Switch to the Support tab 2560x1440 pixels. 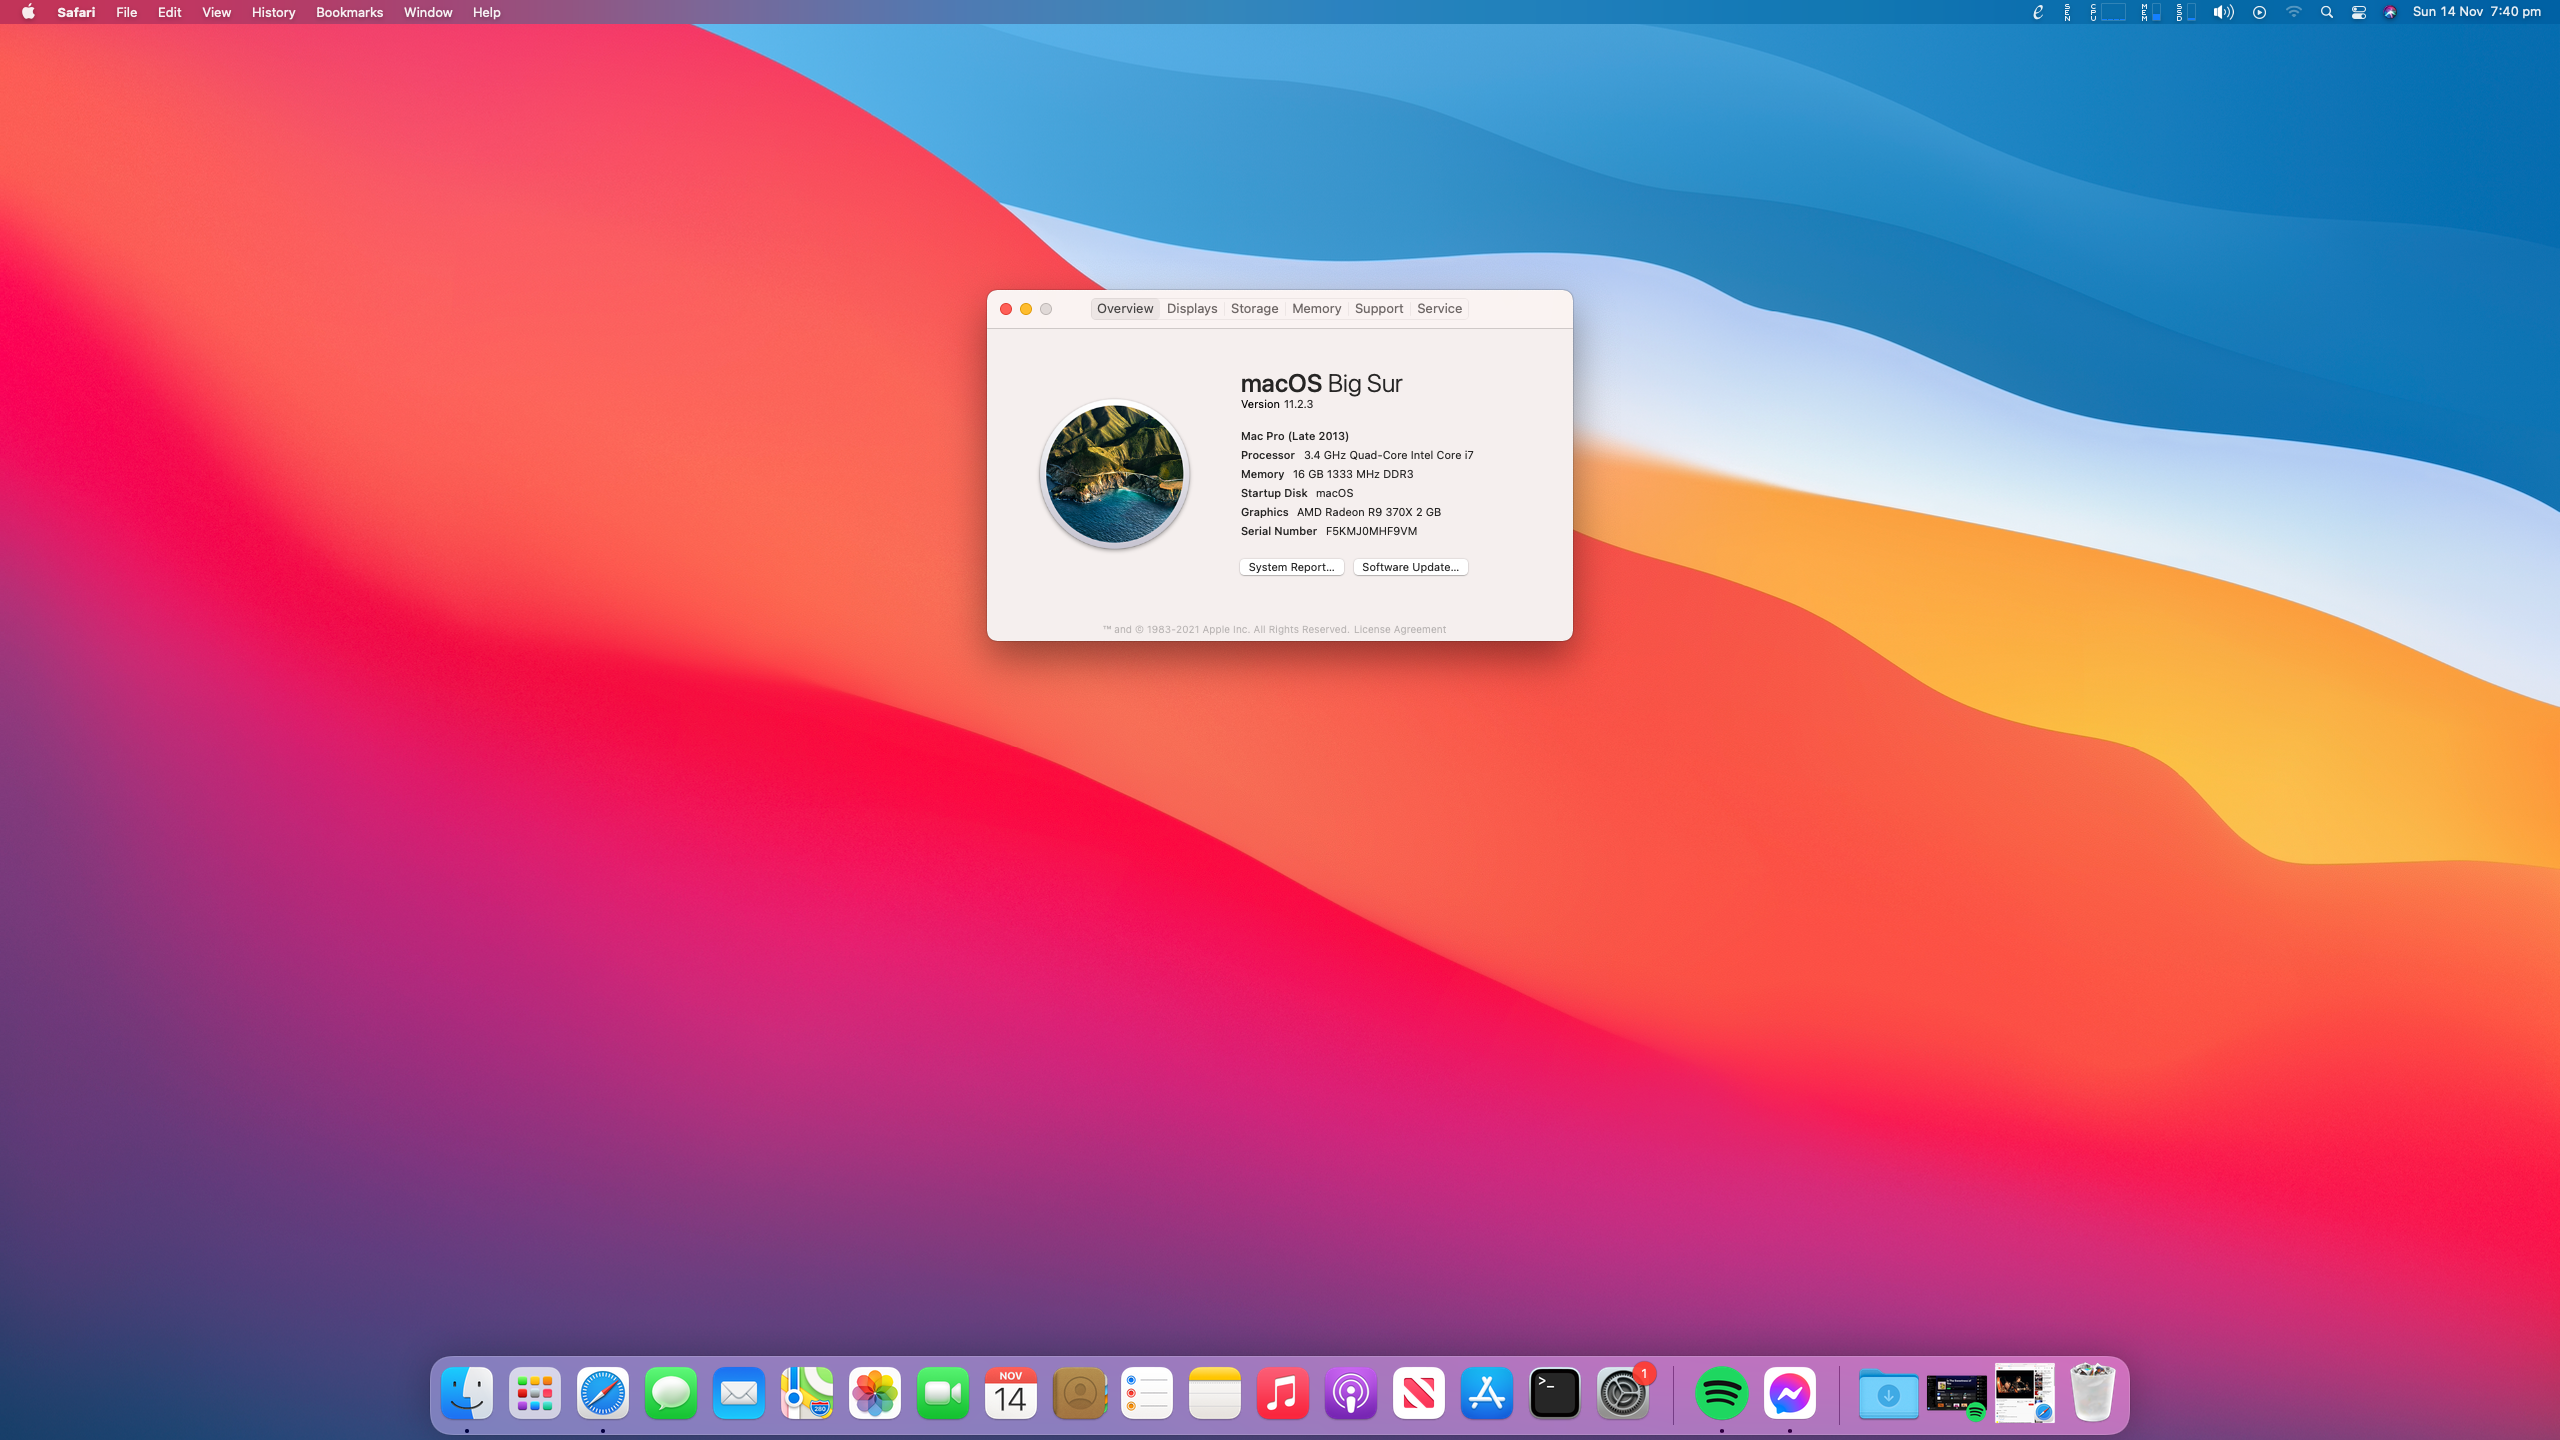(x=1379, y=308)
